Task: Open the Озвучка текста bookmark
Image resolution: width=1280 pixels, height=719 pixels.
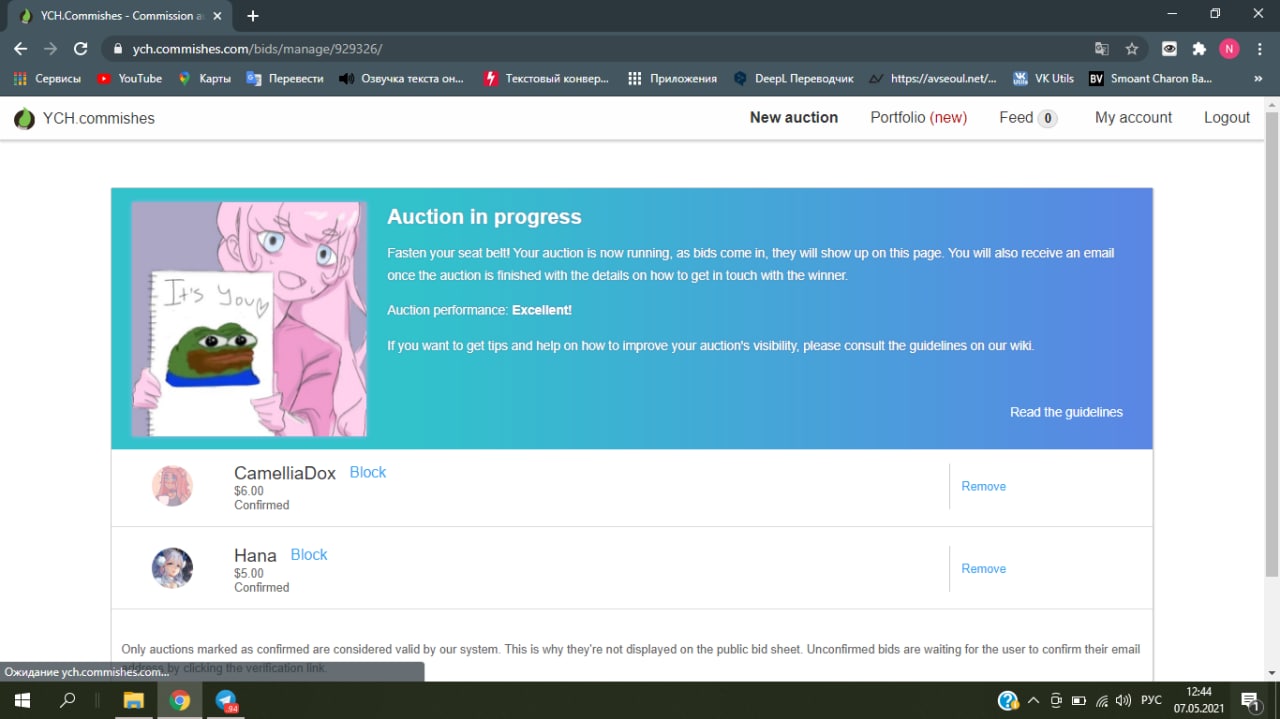Action: [x=402, y=78]
